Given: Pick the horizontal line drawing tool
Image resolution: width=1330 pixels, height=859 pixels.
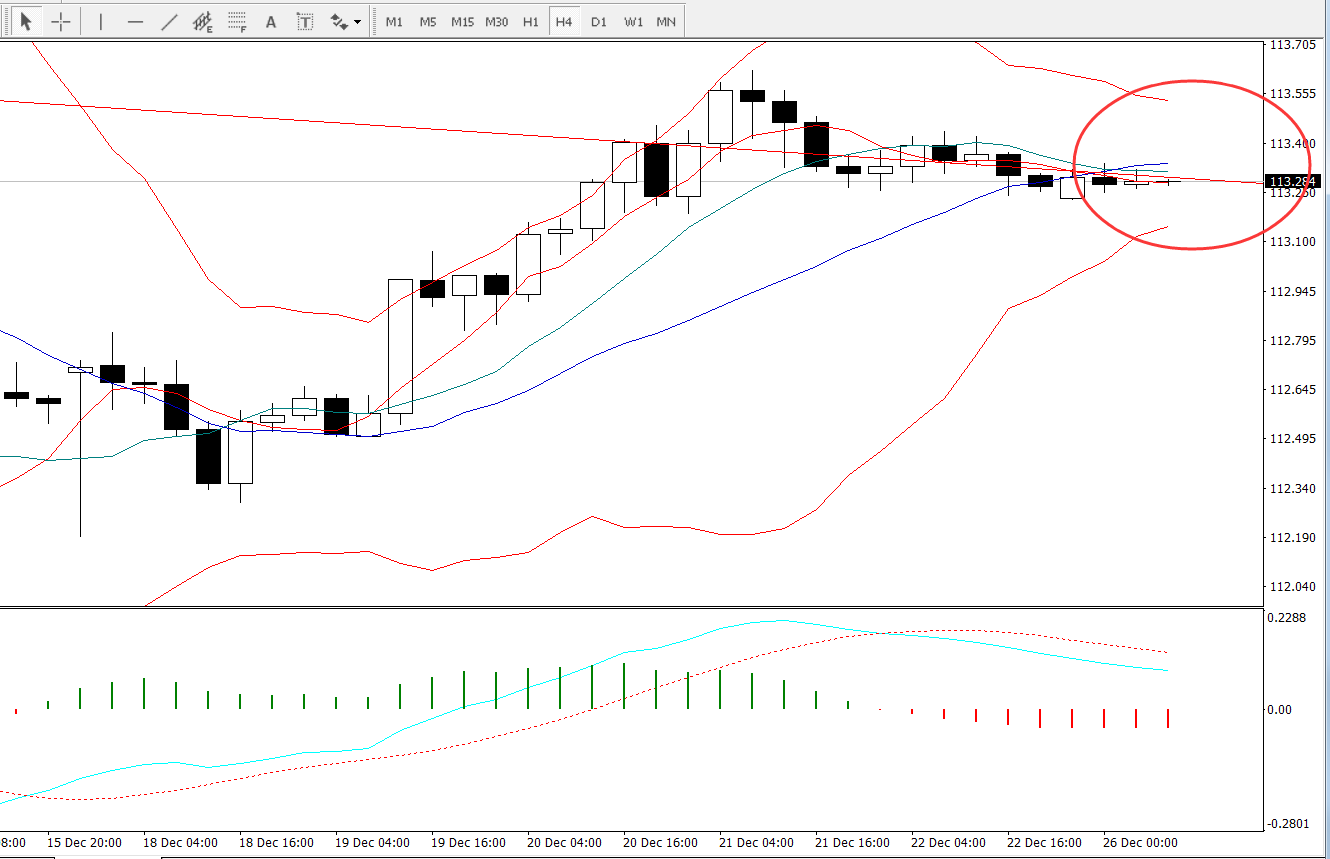Looking at the screenshot, I should click(x=136, y=21).
